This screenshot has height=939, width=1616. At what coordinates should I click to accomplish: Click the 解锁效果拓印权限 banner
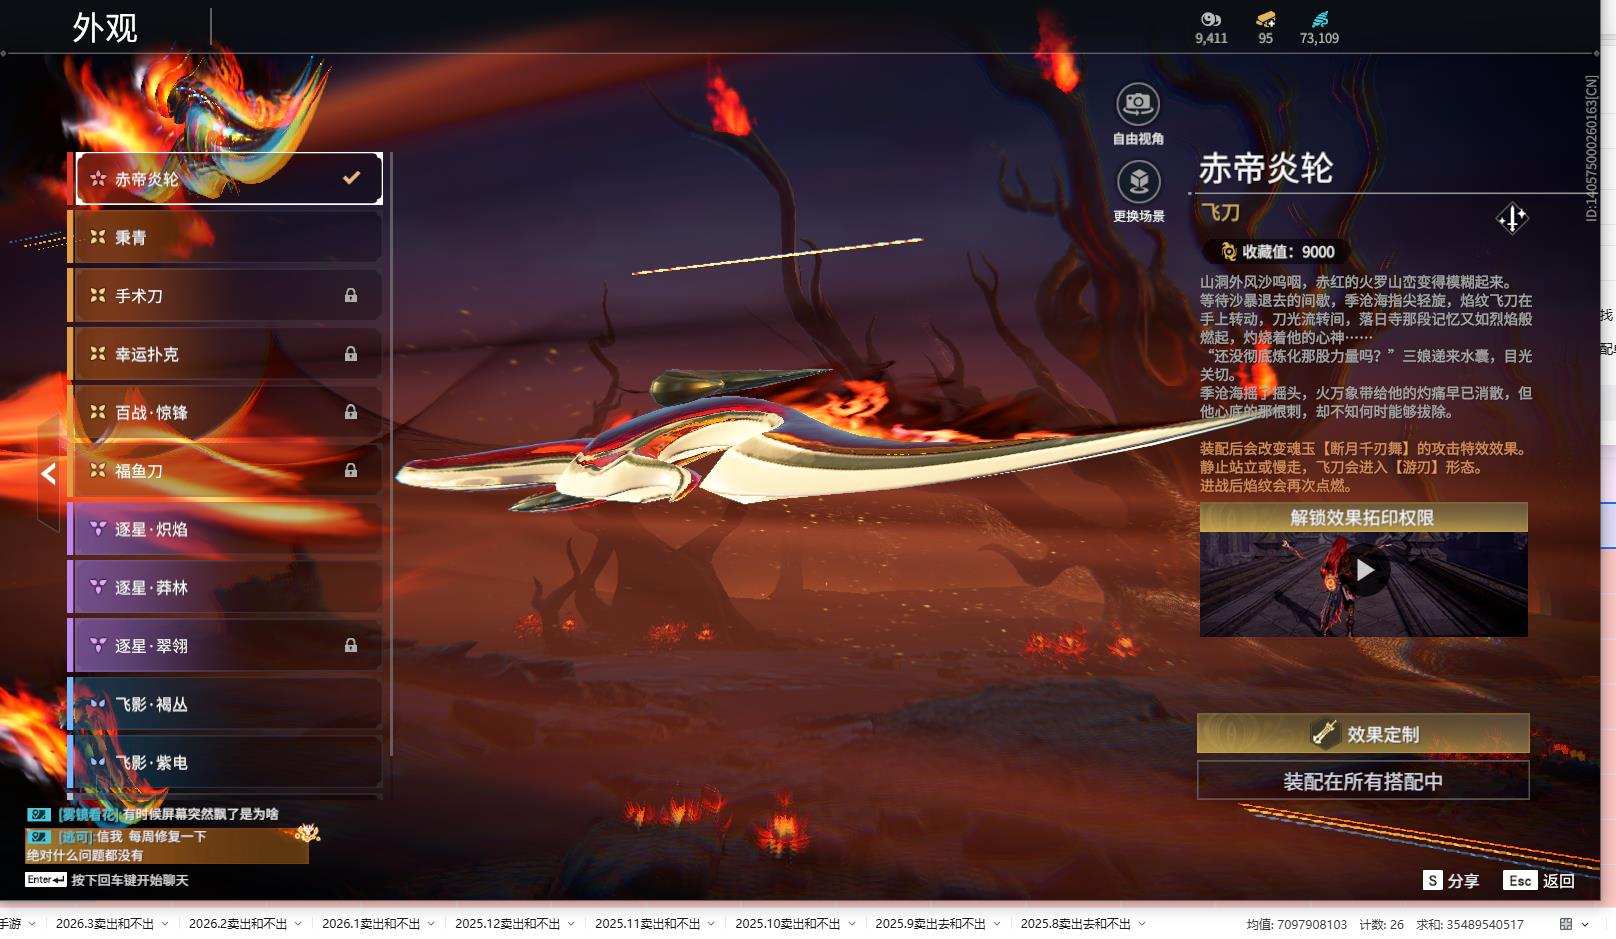(1362, 515)
